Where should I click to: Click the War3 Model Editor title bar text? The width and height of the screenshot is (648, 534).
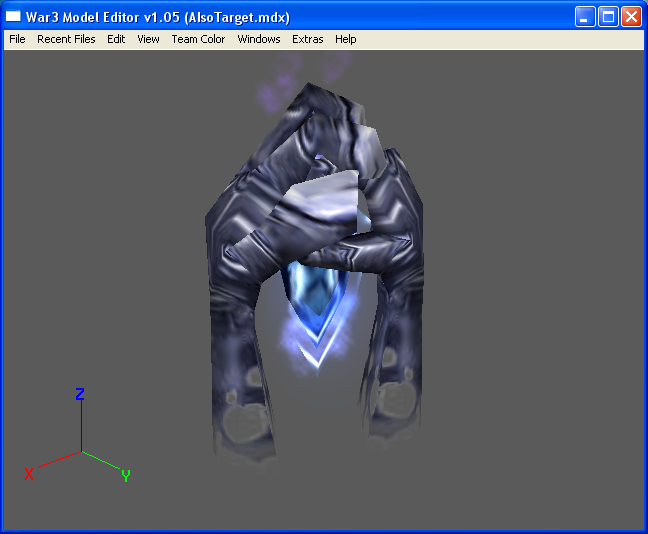pyautogui.click(x=158, y=17)
